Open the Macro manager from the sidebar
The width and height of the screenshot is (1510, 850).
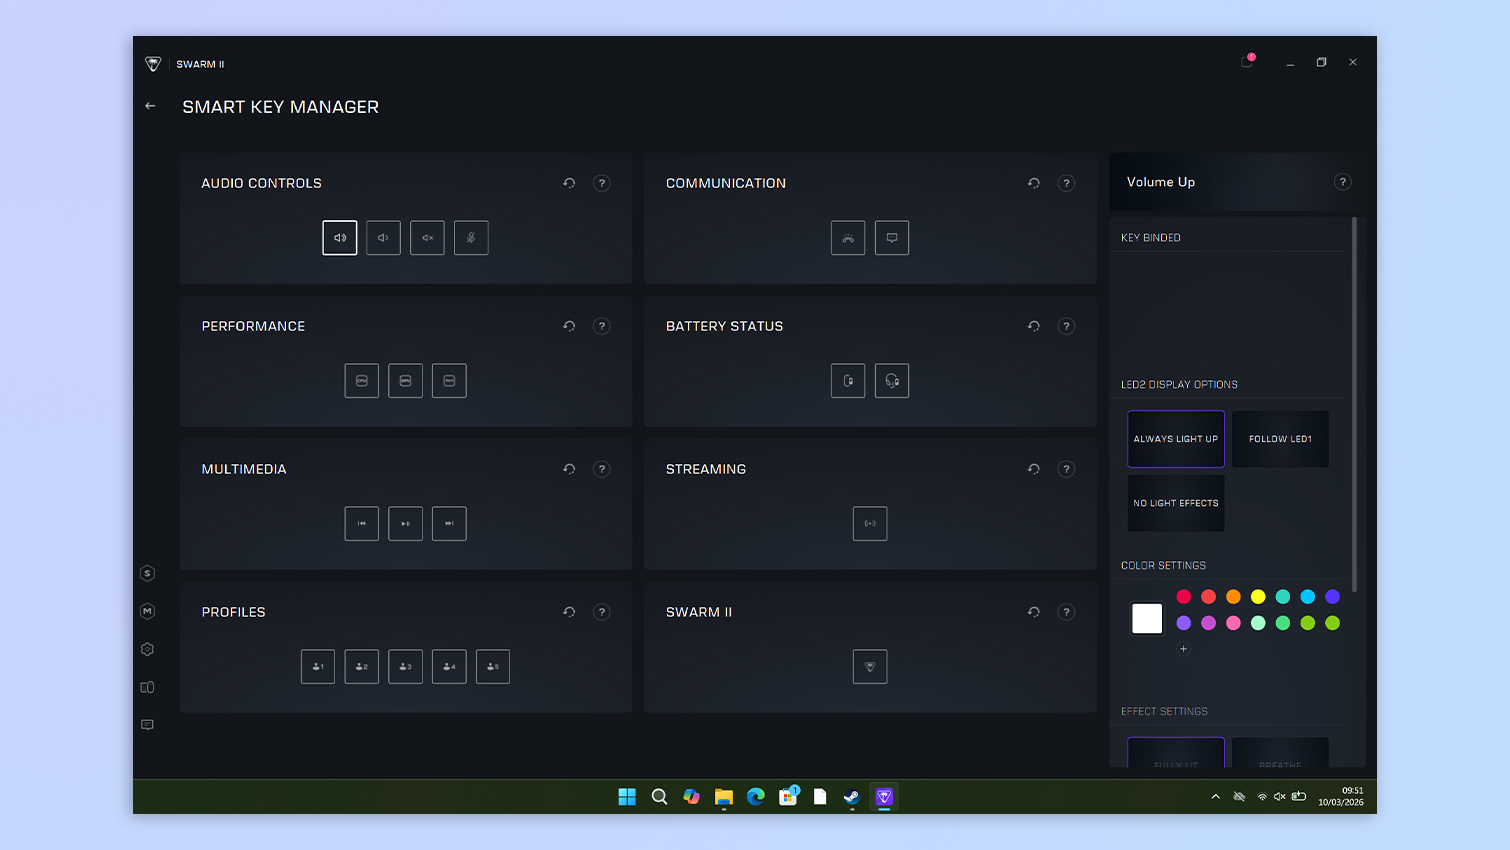pos(147,611)
